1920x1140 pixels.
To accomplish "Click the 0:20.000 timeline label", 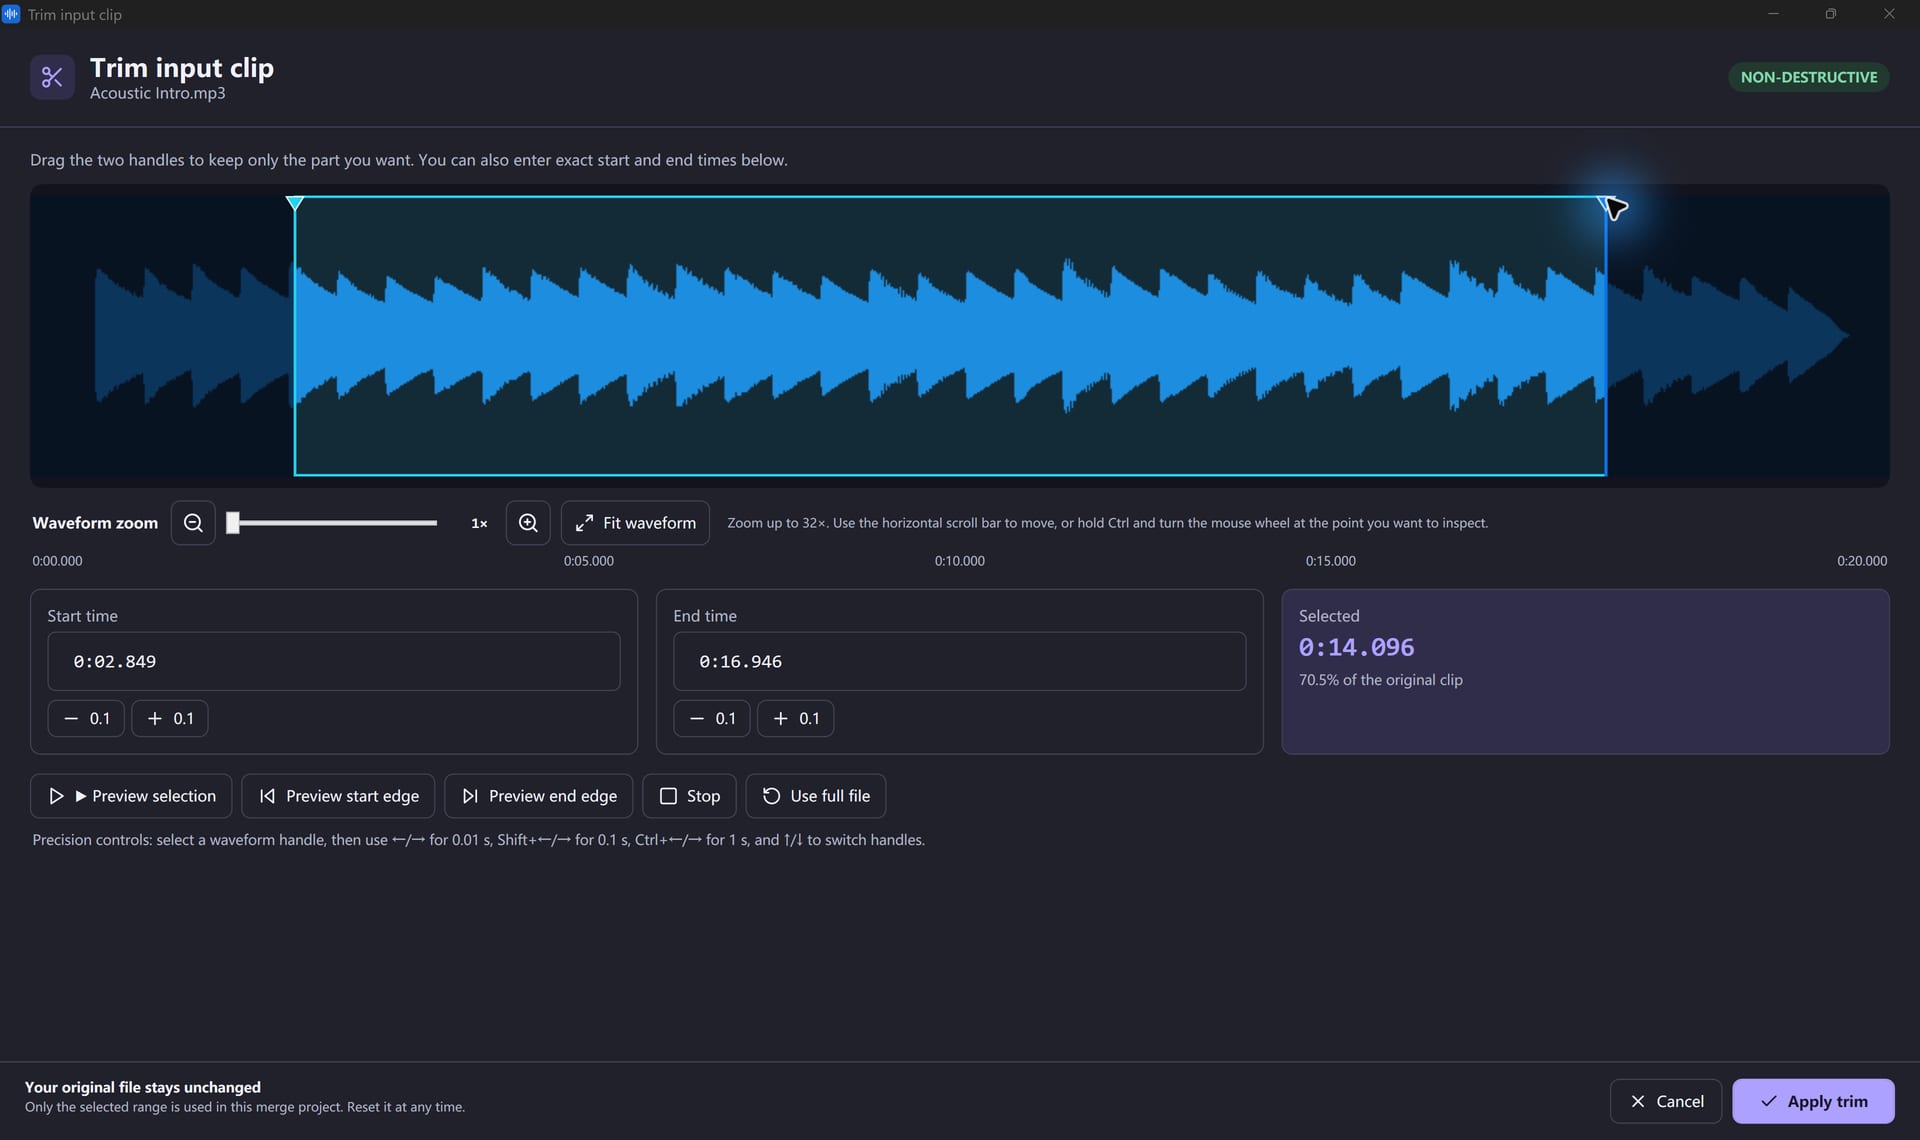I will pos(1862,561).
